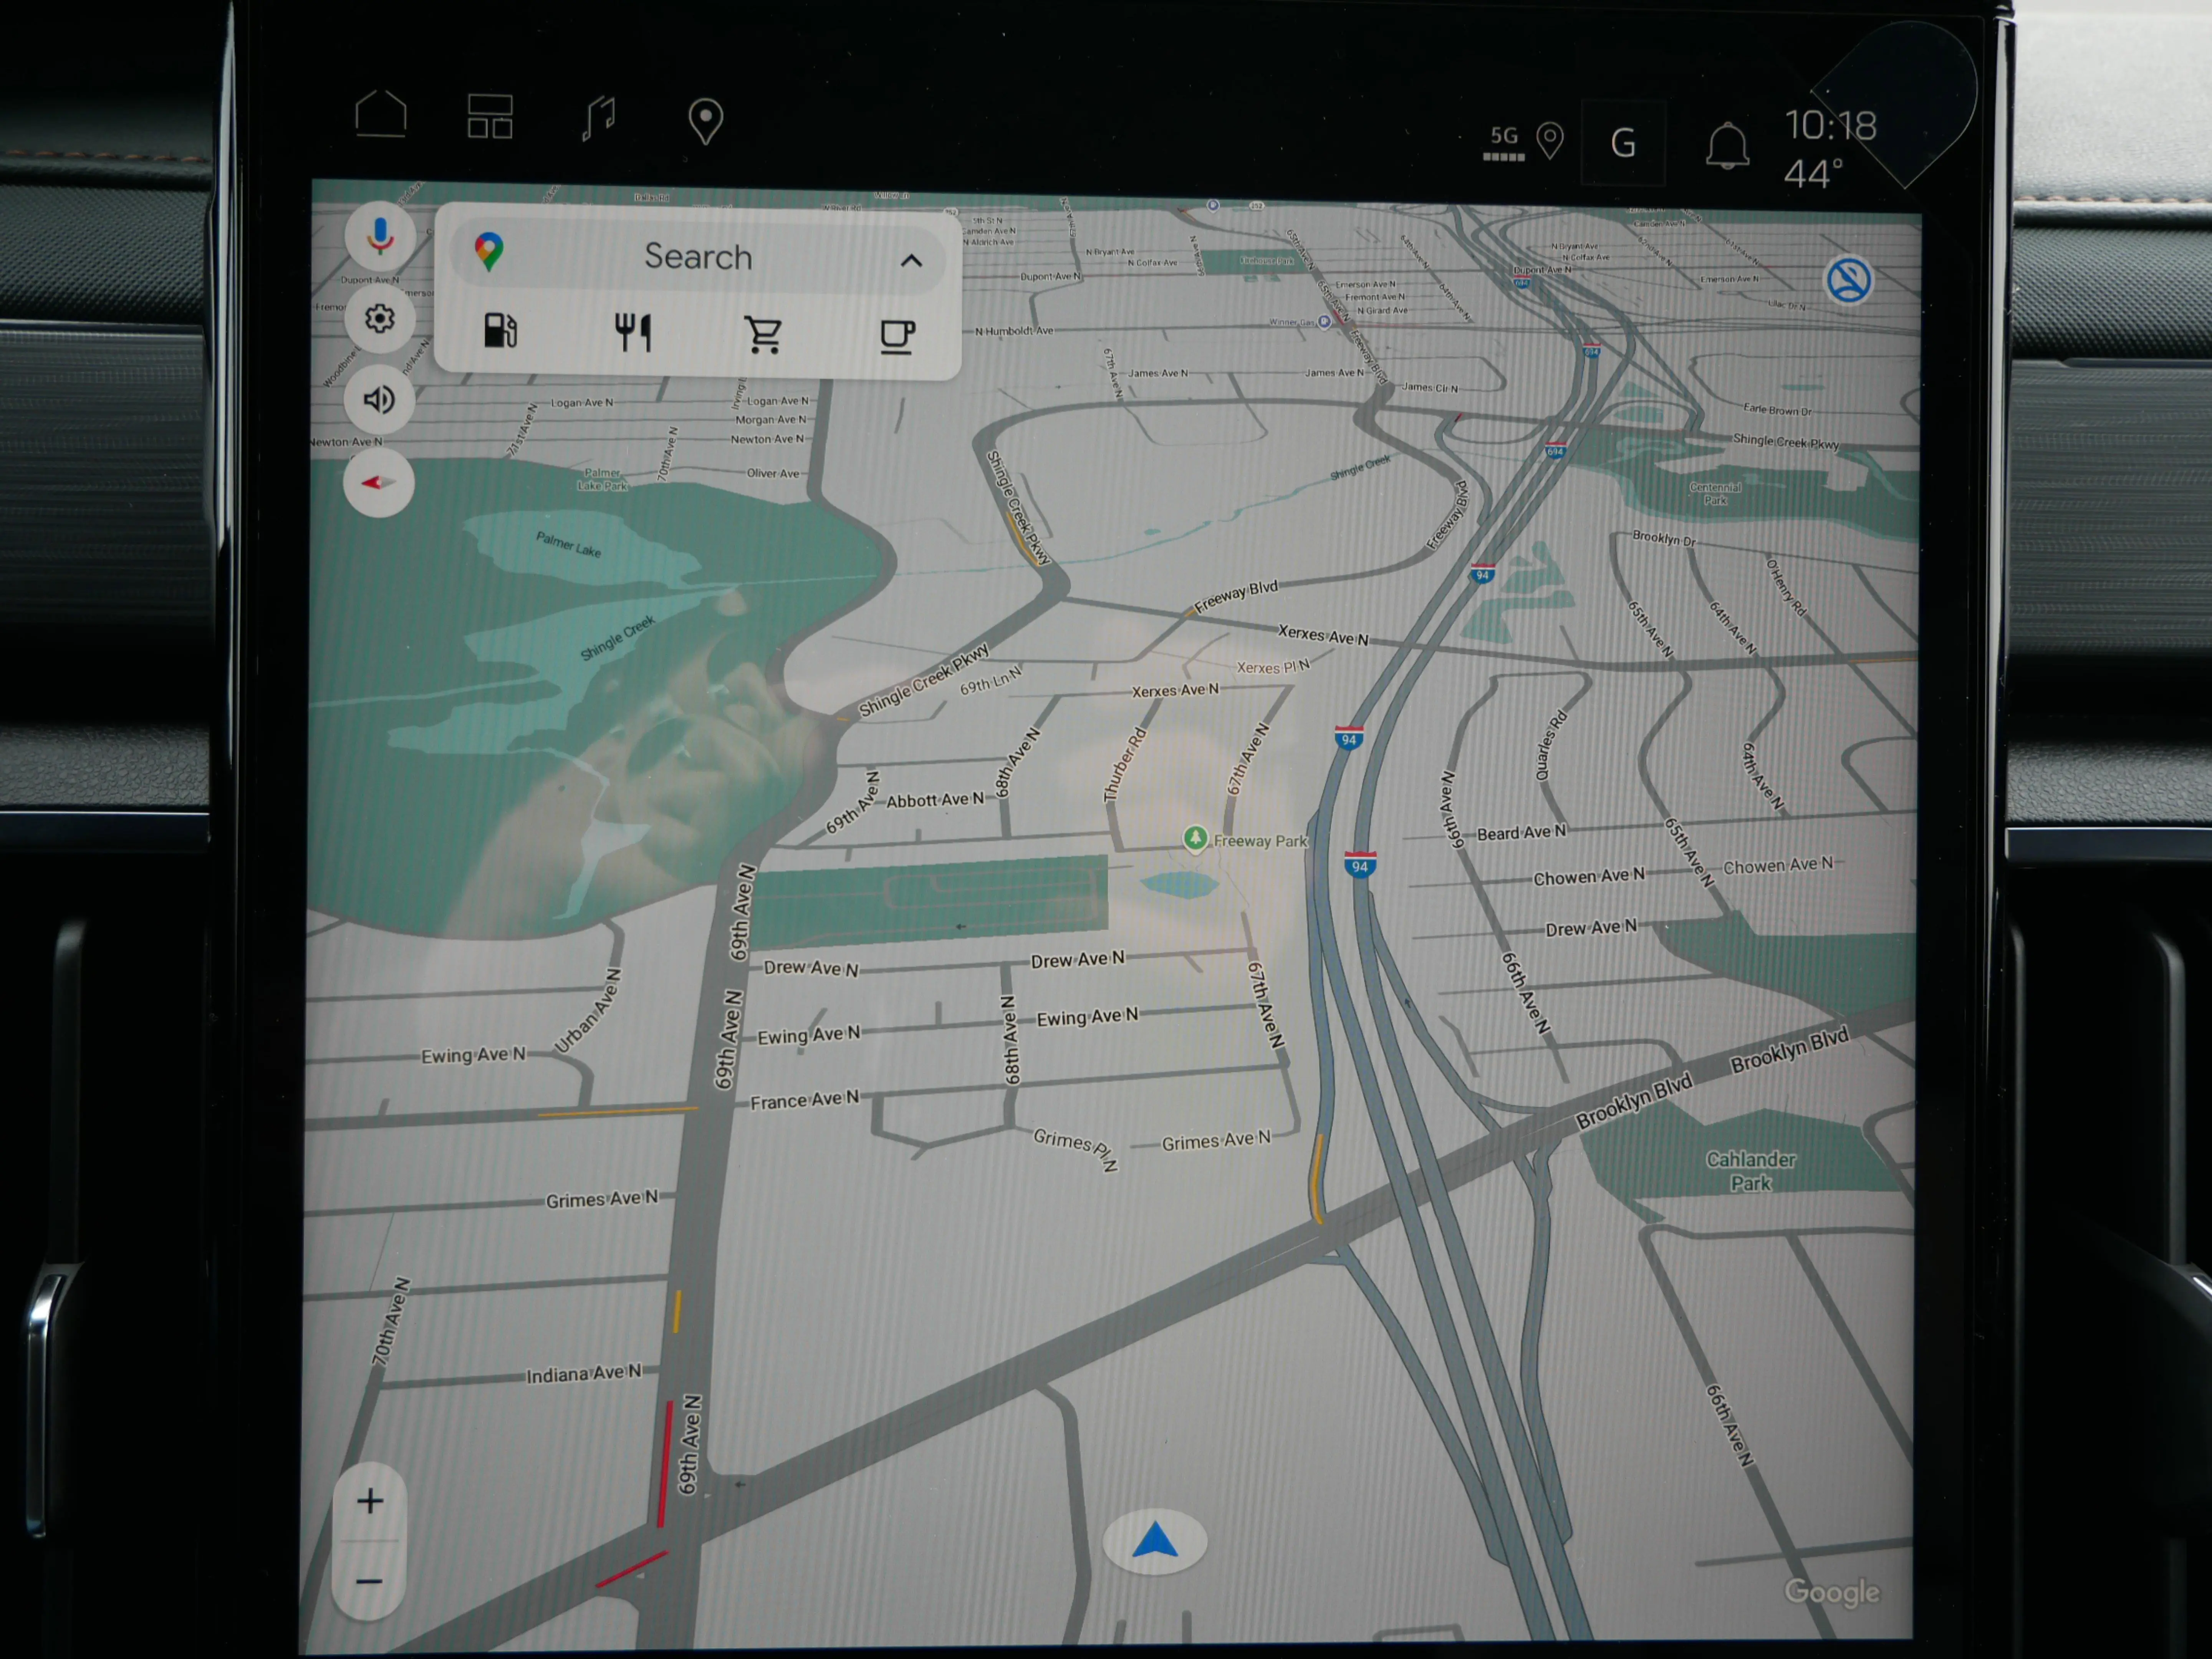The height and width of the screenshot is (1659, 2212).
Task: Open the music note media icon
Action: (599, 119)
